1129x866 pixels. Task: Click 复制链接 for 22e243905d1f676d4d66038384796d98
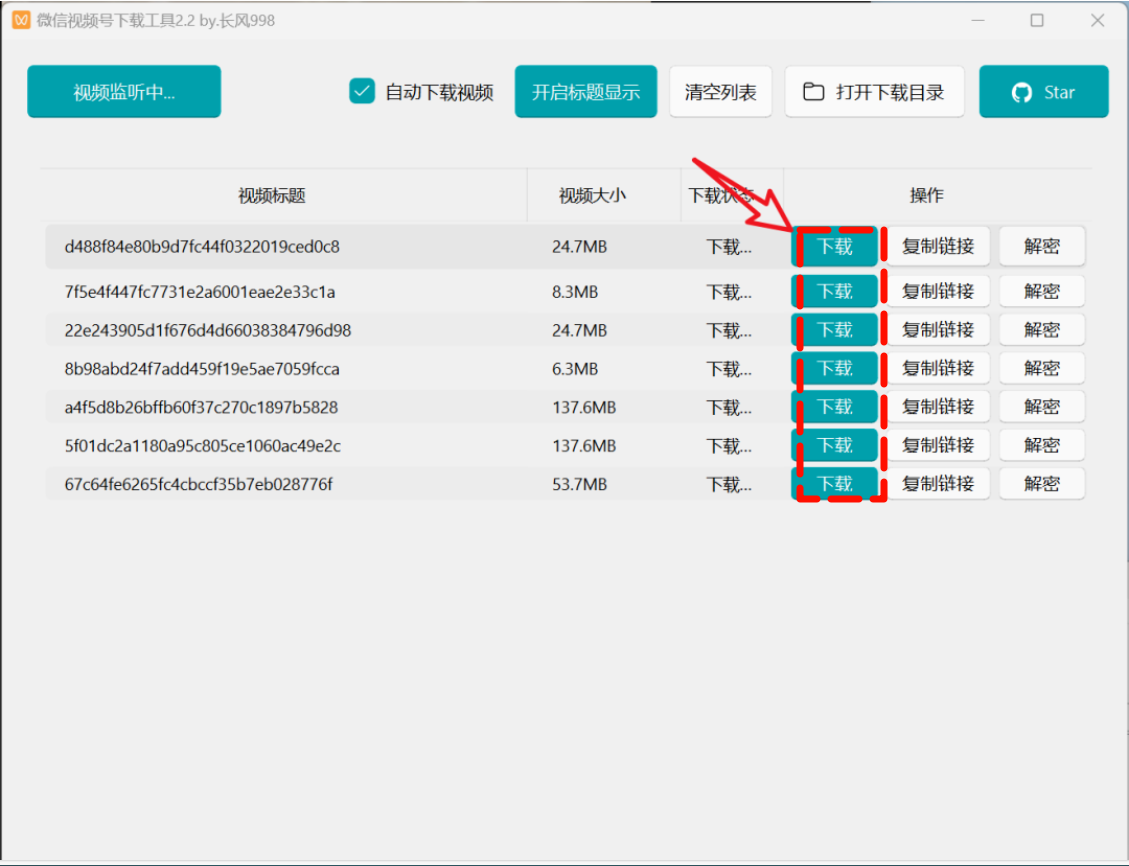(x=938, y=330)
